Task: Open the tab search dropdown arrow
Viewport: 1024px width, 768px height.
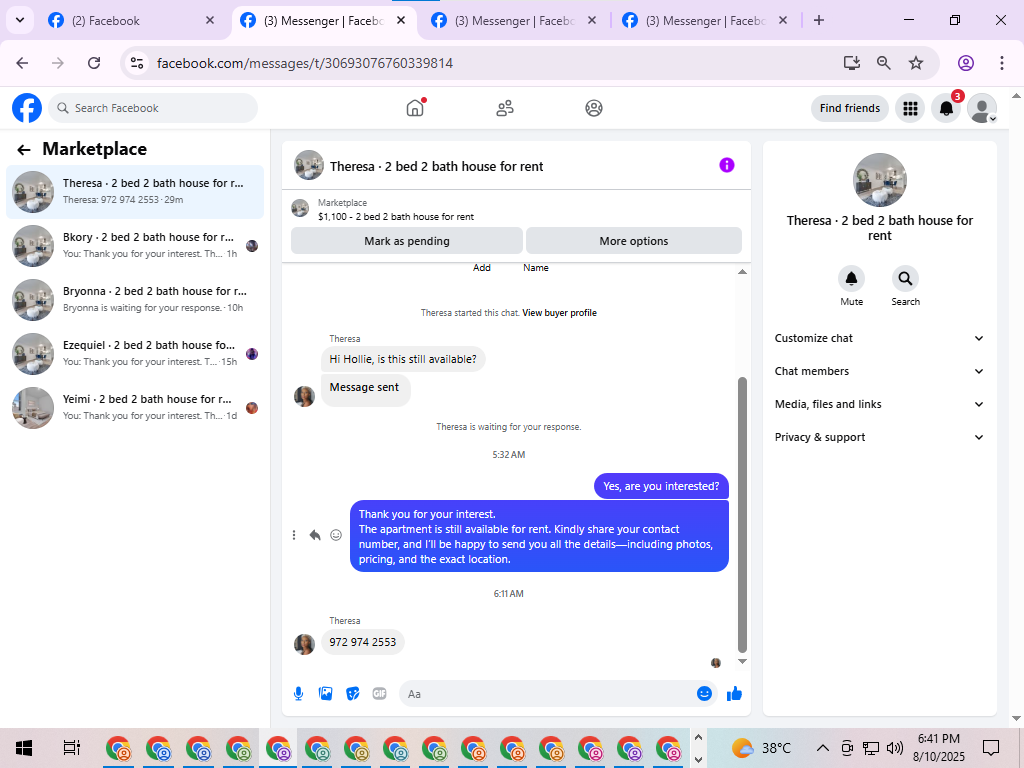Action: tap(20, 20)
